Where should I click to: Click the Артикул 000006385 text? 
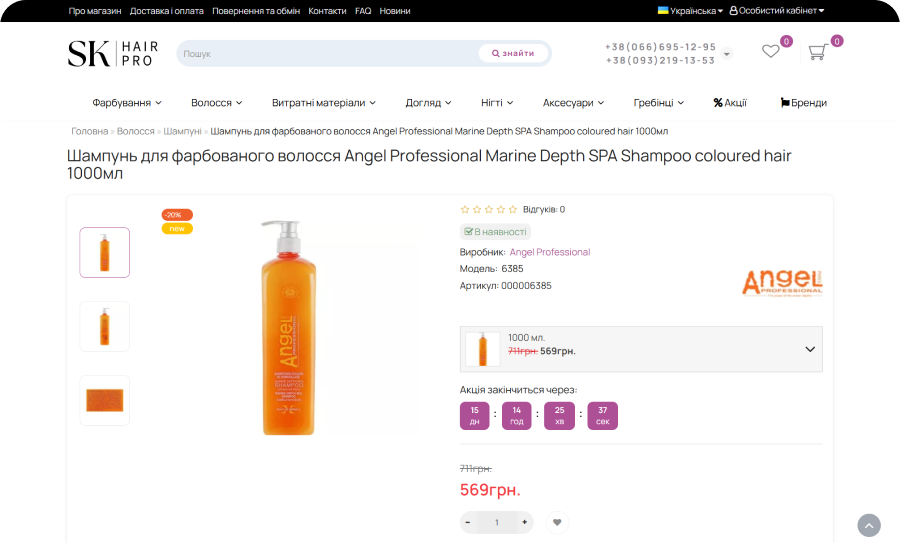506,286
